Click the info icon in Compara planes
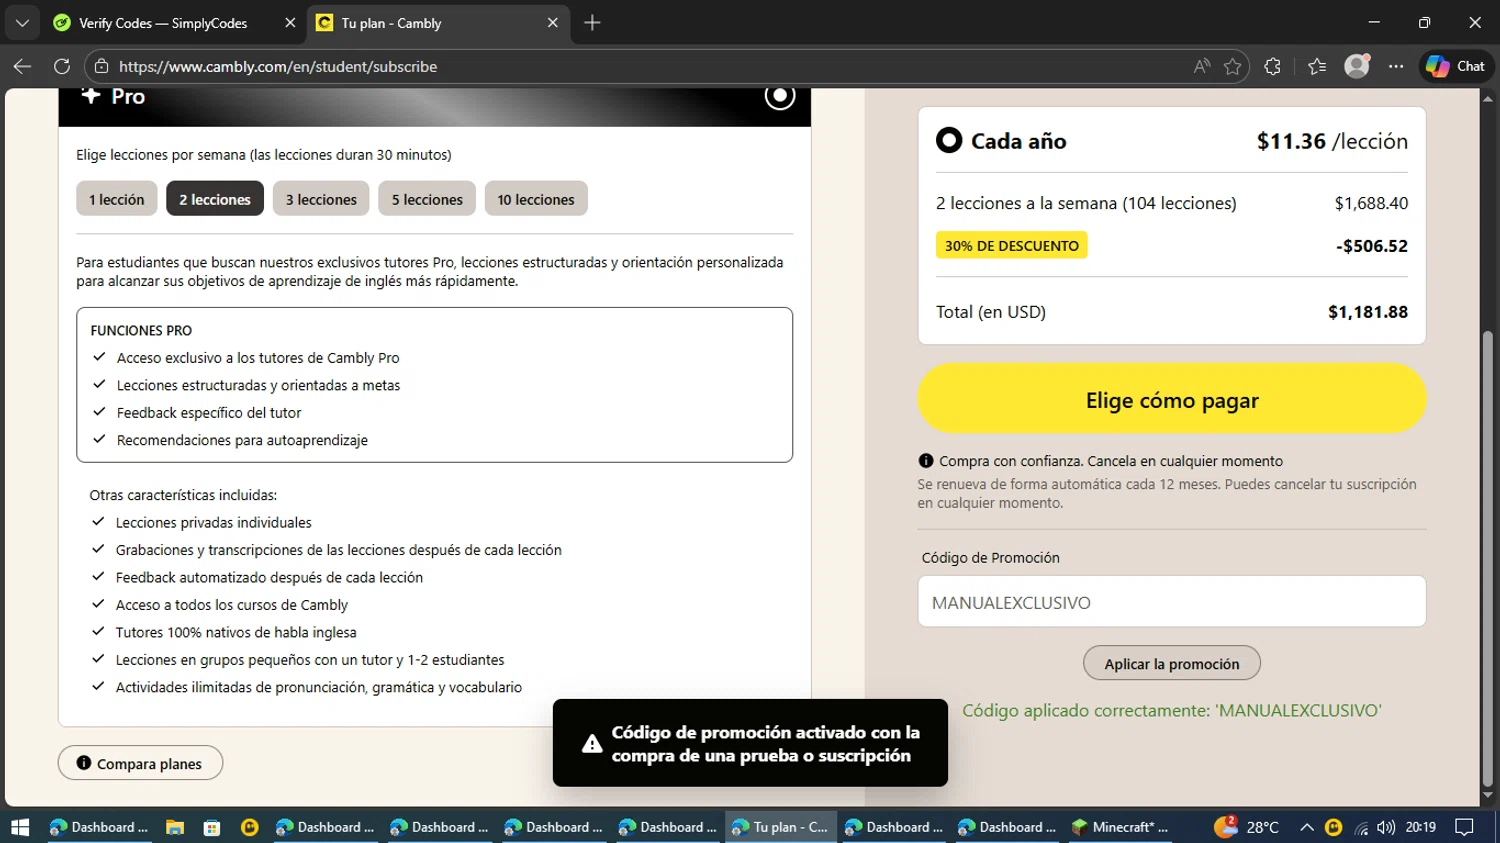 (x=84, y=763)
